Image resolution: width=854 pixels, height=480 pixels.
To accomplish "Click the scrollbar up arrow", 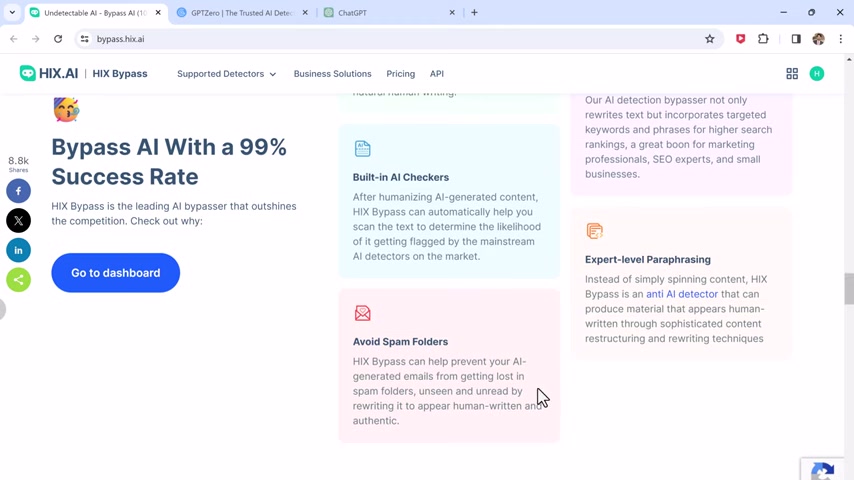I will 849,59.
